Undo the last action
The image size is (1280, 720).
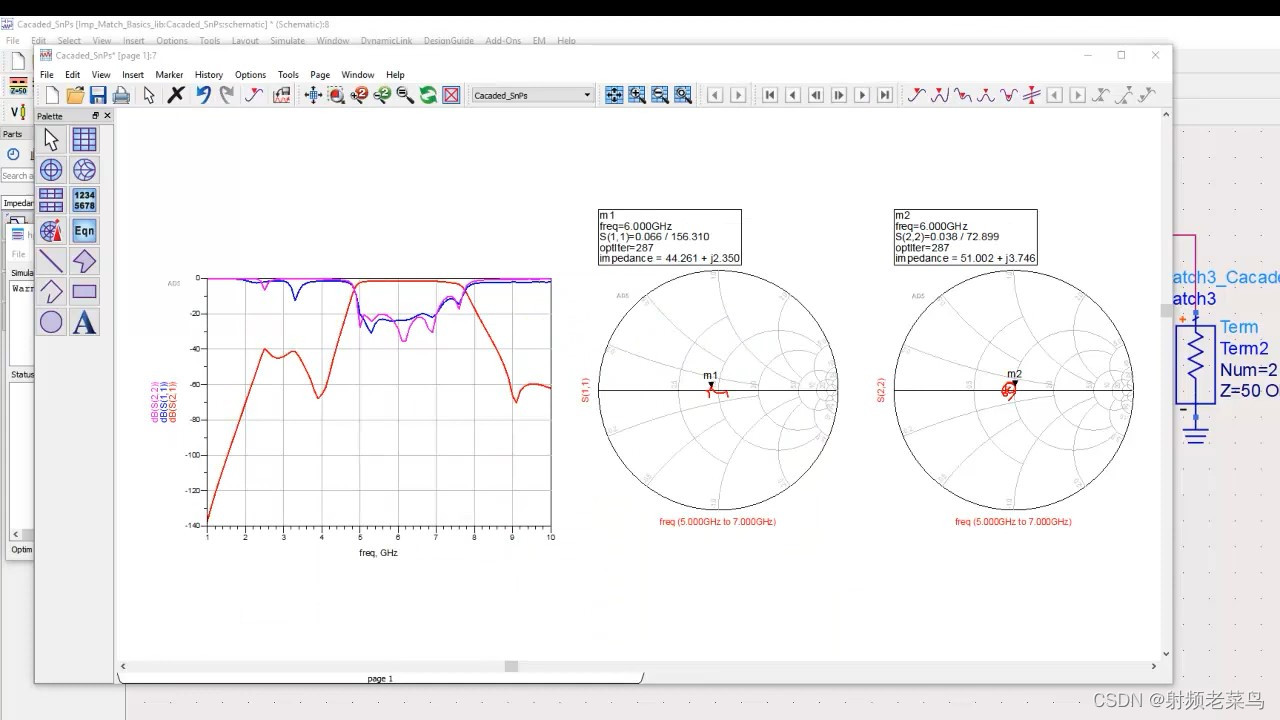(203, 95)
